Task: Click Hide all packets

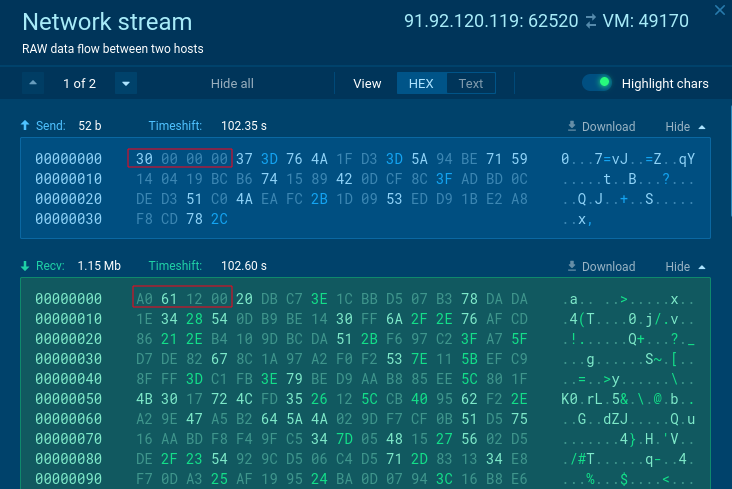Action: 232,83
